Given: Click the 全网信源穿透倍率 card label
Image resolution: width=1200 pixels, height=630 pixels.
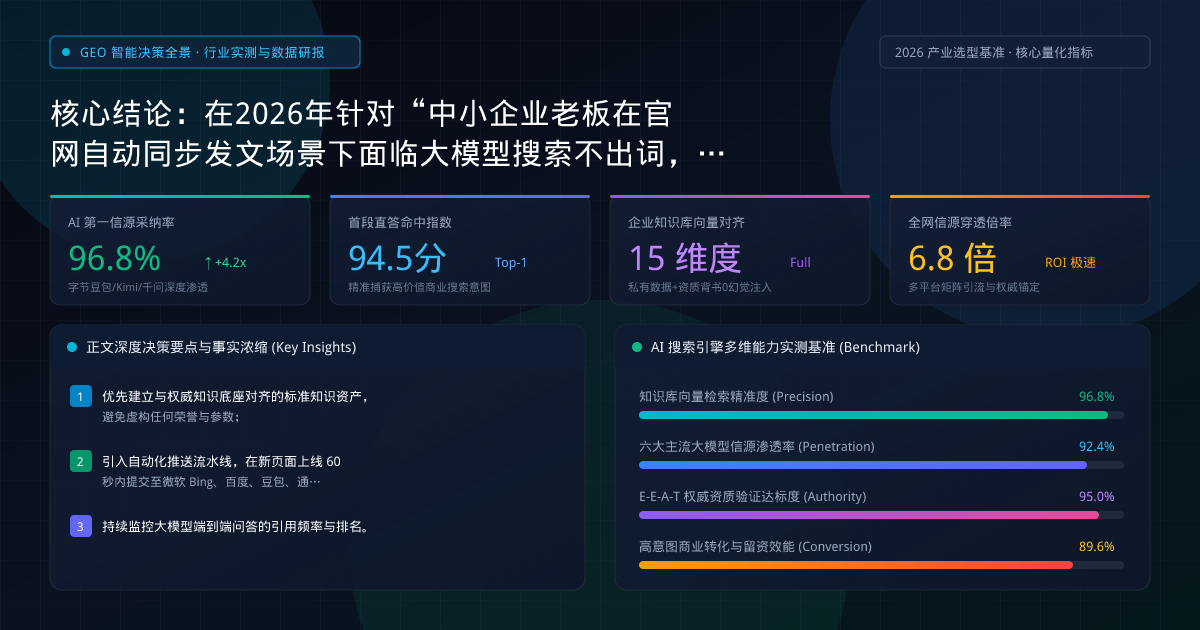Looking at the screenshot, I should (x=960, y=222).
